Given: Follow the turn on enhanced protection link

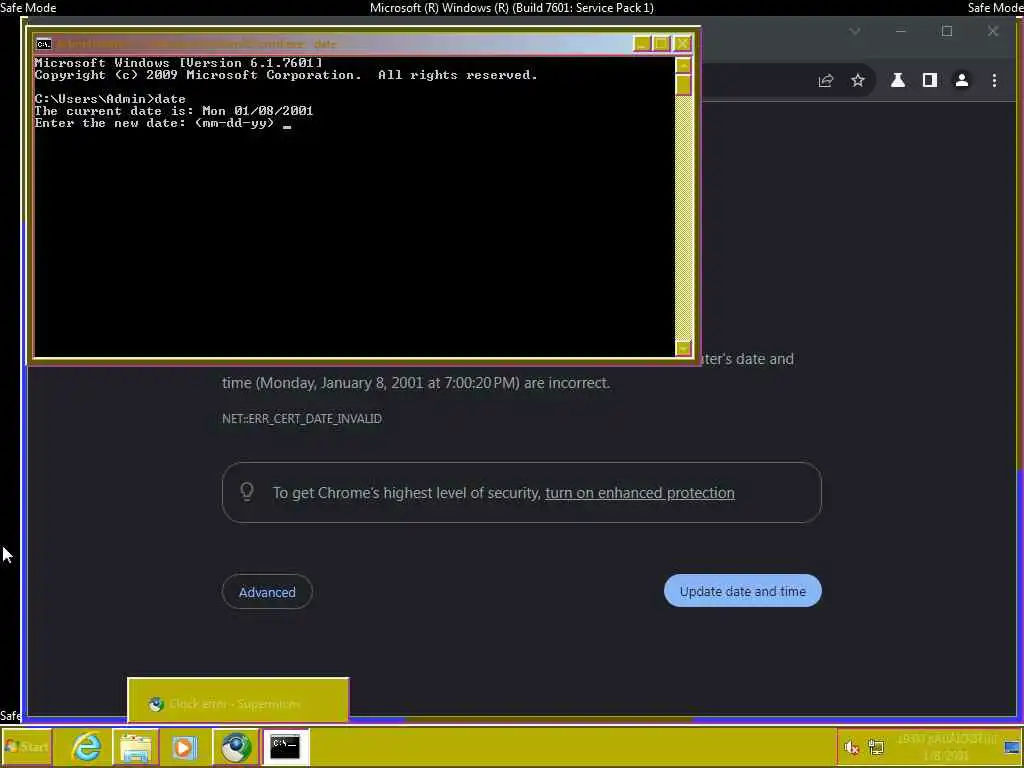Looking at the screenshot, I should (640, 493).
